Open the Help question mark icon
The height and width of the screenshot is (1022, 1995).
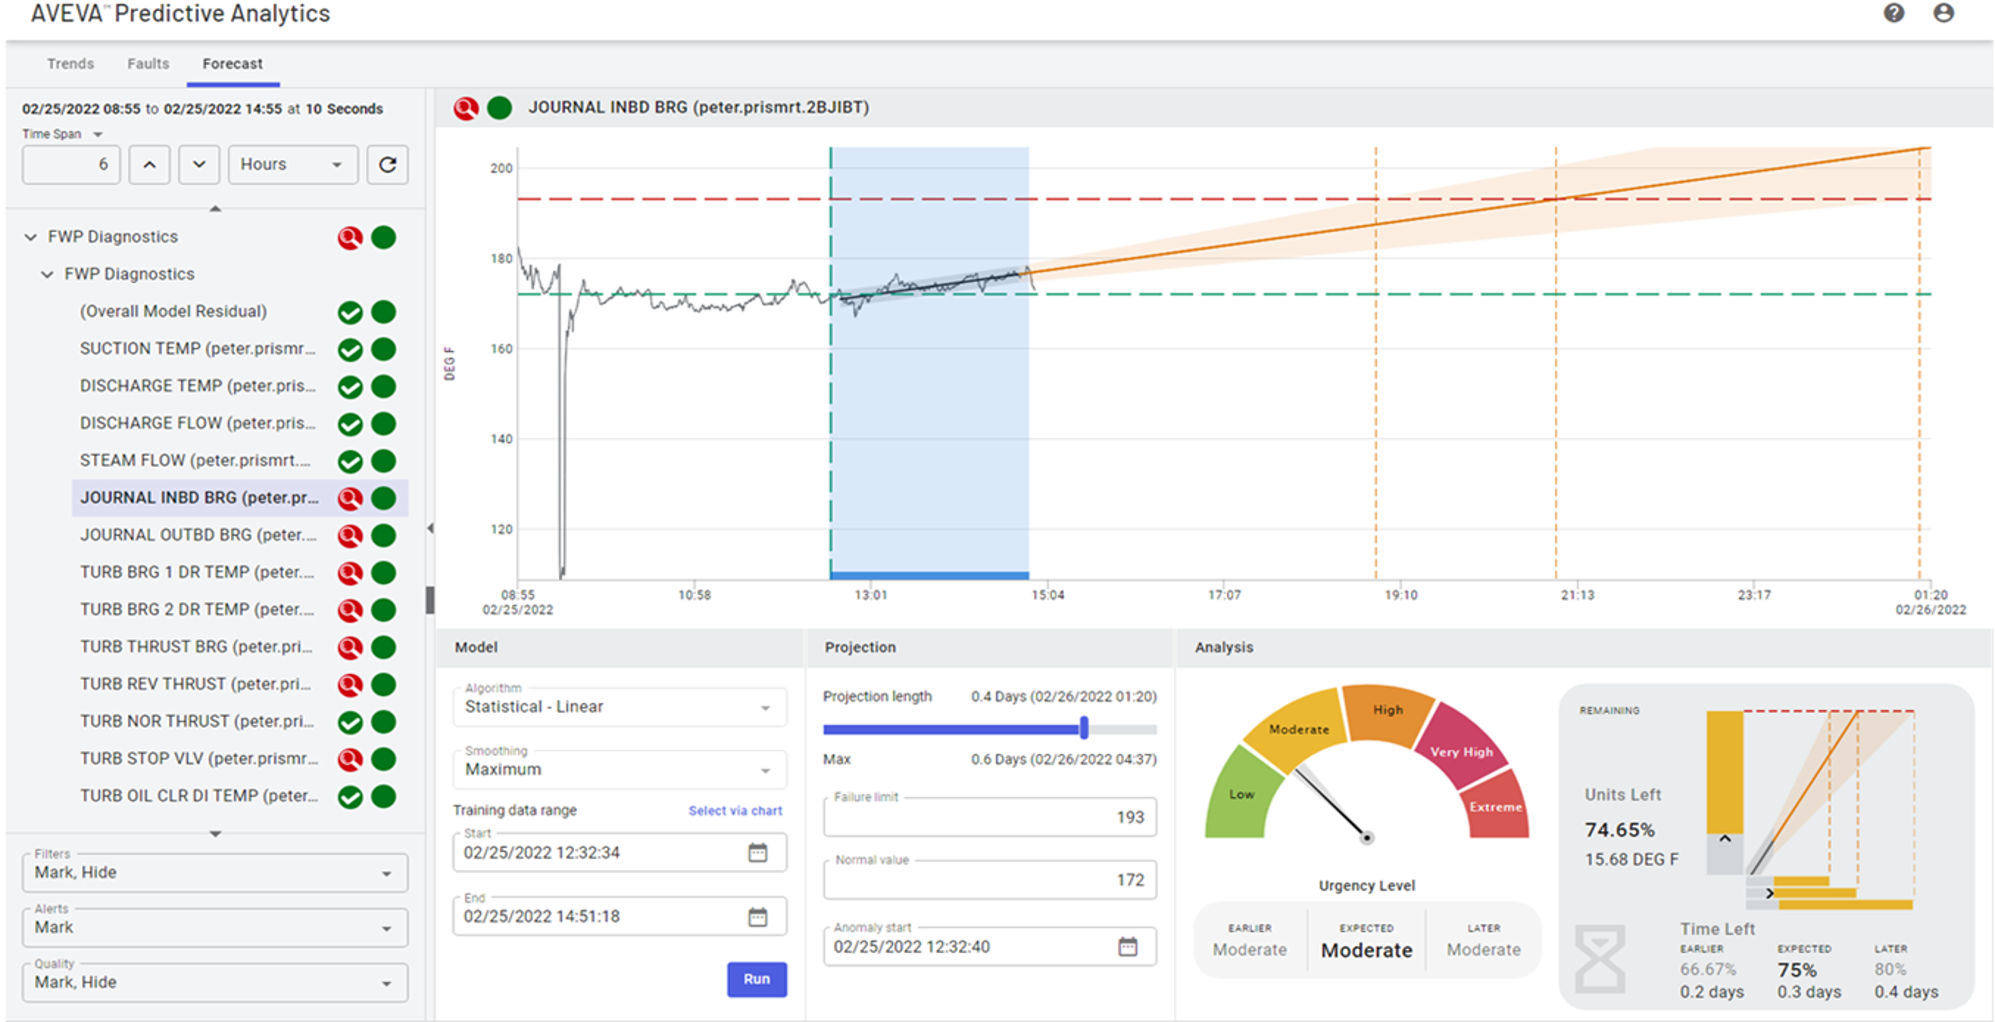pos(1893,13)
